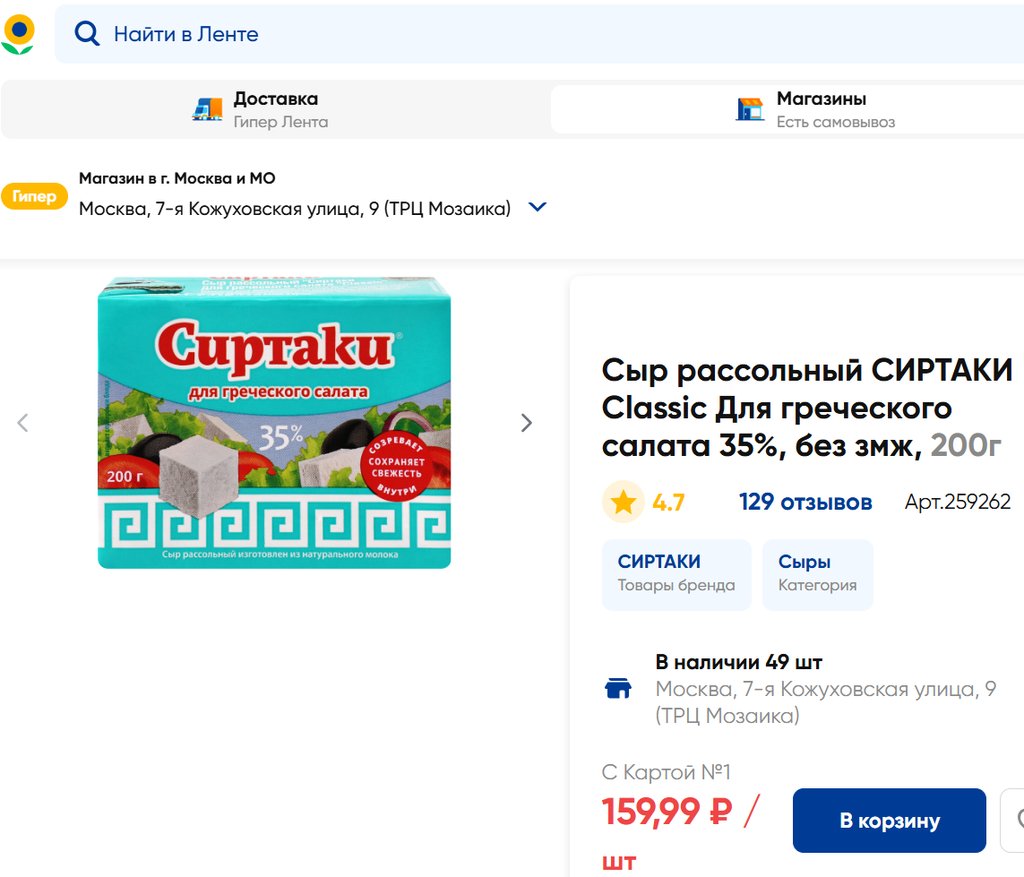Open the 129 отзывов reviews link
Image resolution: width=1024 pixels, height=877 pixels.
[x=805, y=502]
